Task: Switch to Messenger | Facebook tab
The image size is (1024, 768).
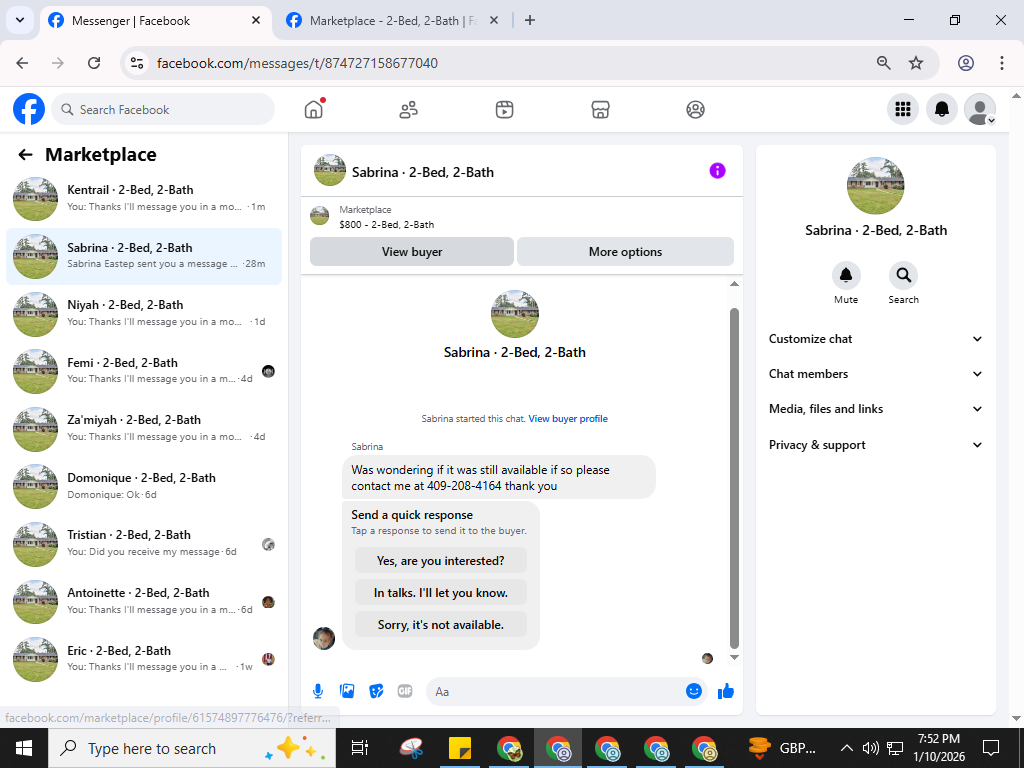Action: pos(157,21)
